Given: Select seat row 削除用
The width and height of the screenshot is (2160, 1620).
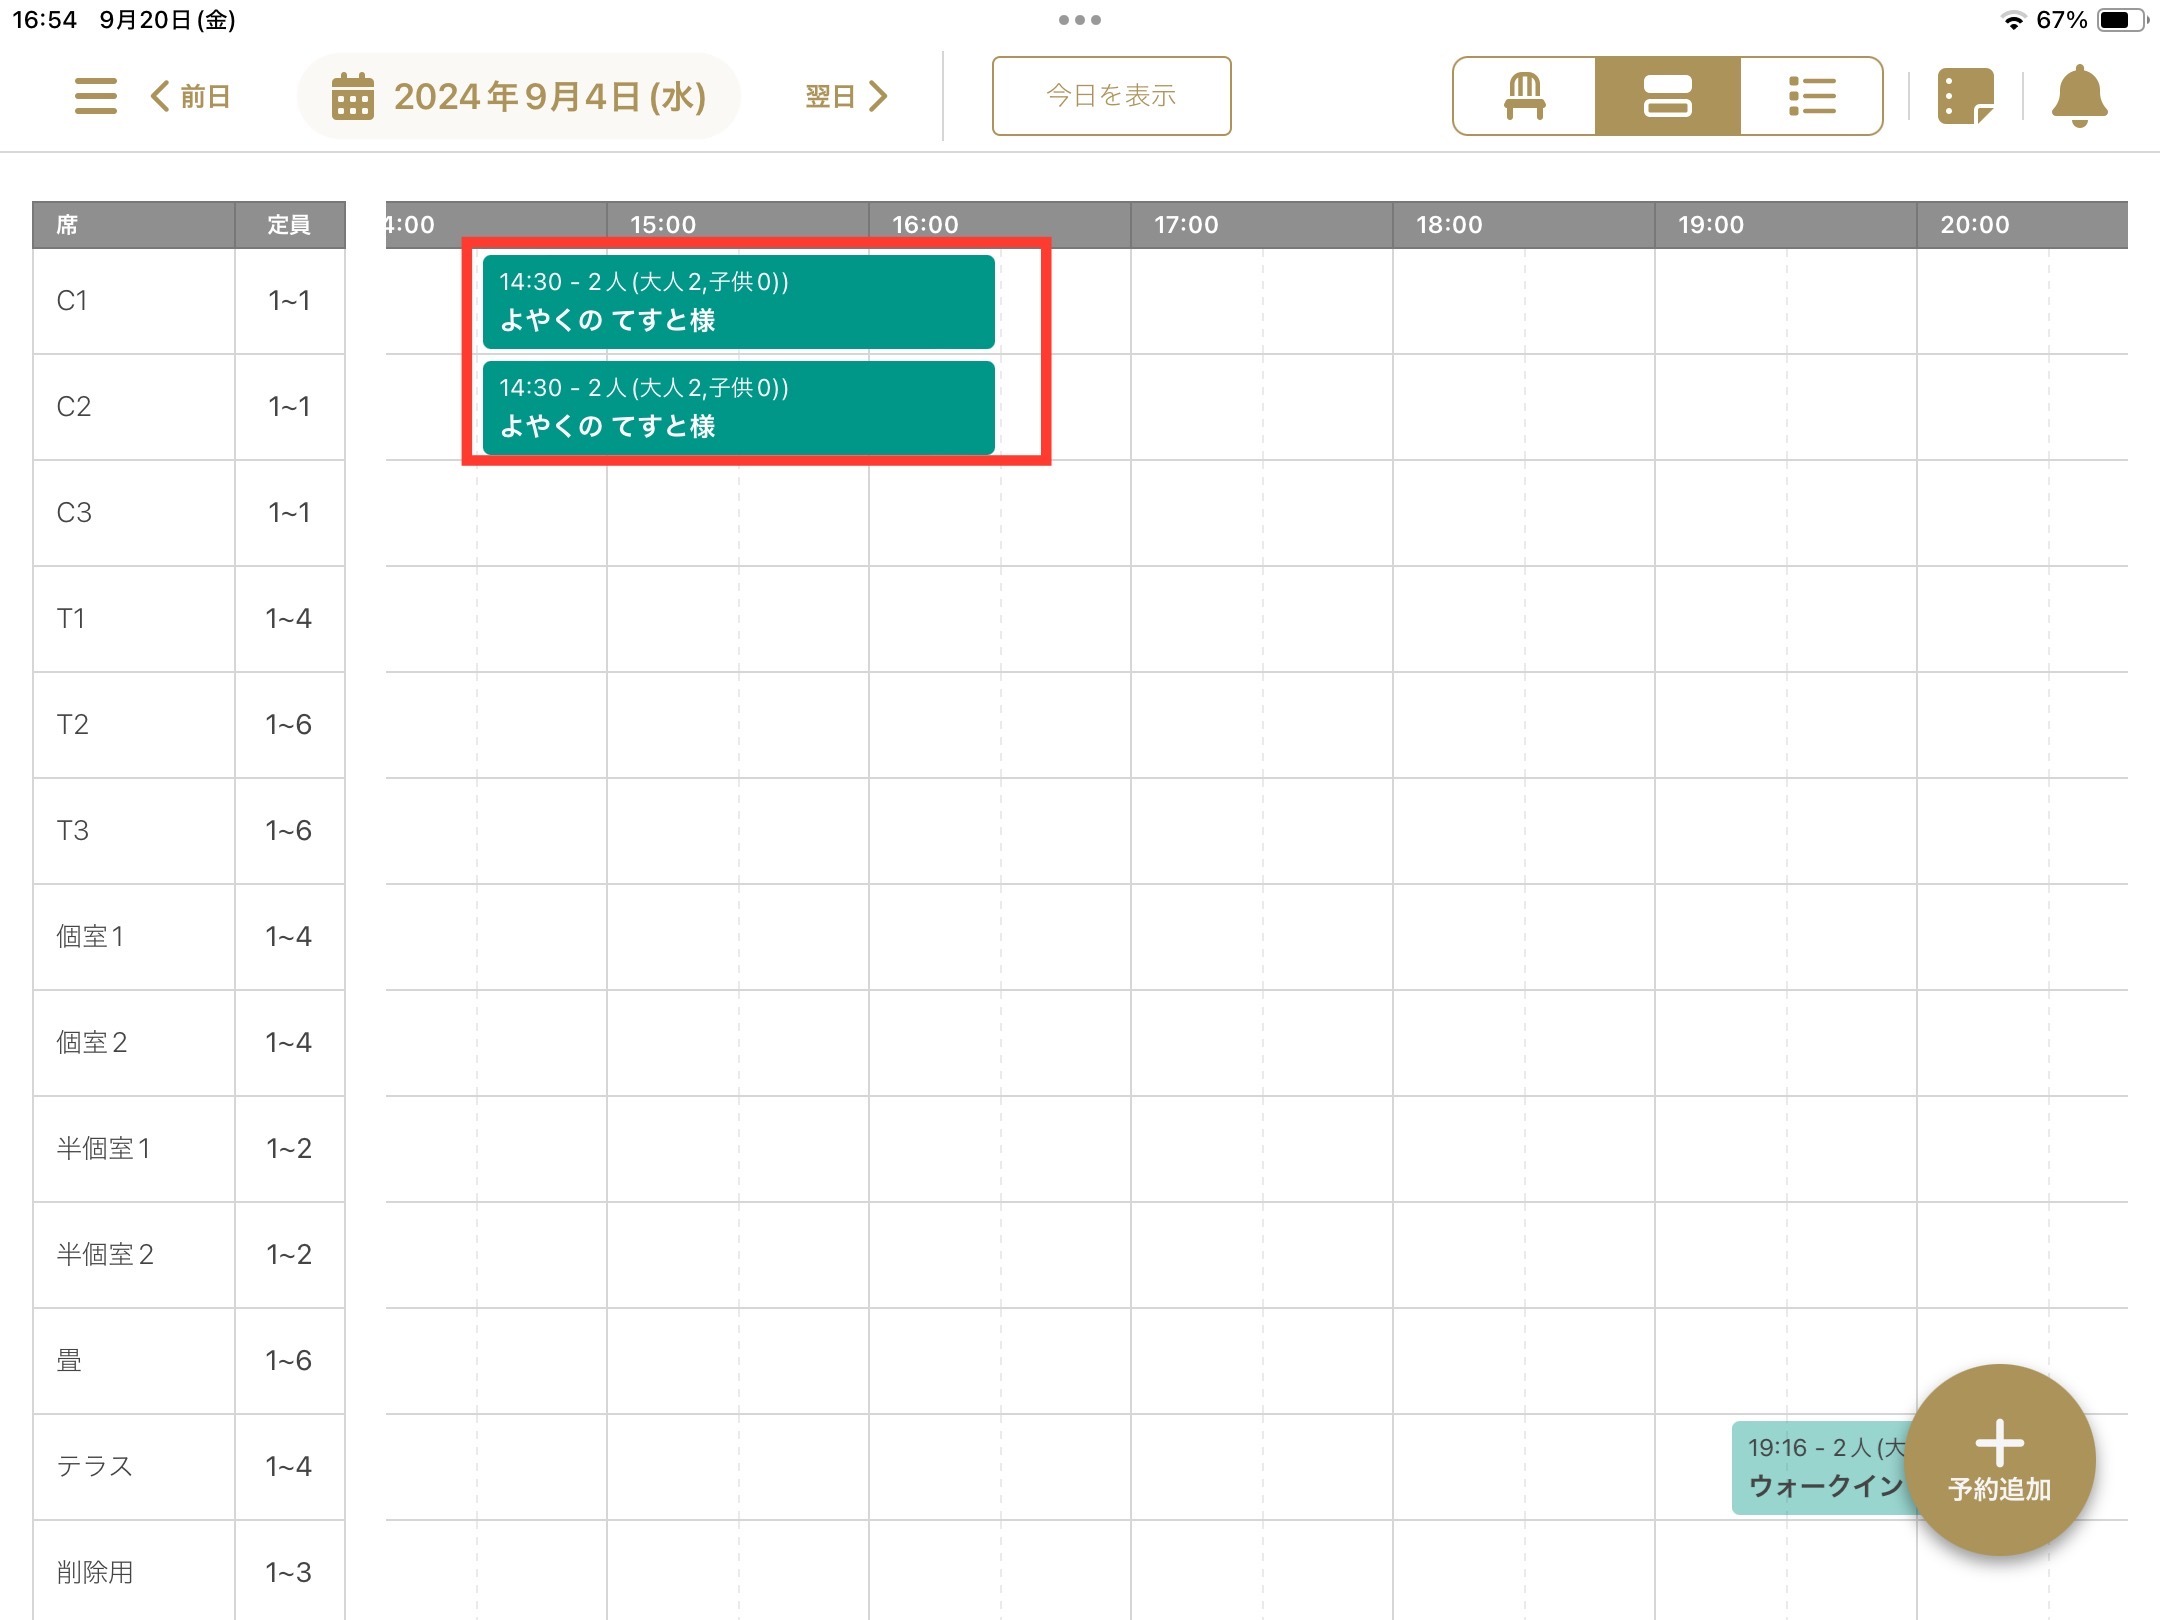Looking at the screenshot, I should coord(134,1570).
